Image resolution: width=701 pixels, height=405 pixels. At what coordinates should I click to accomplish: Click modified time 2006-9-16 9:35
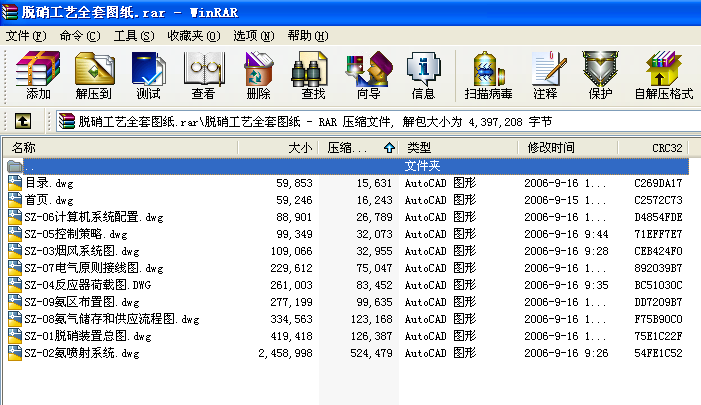(566, 285)
